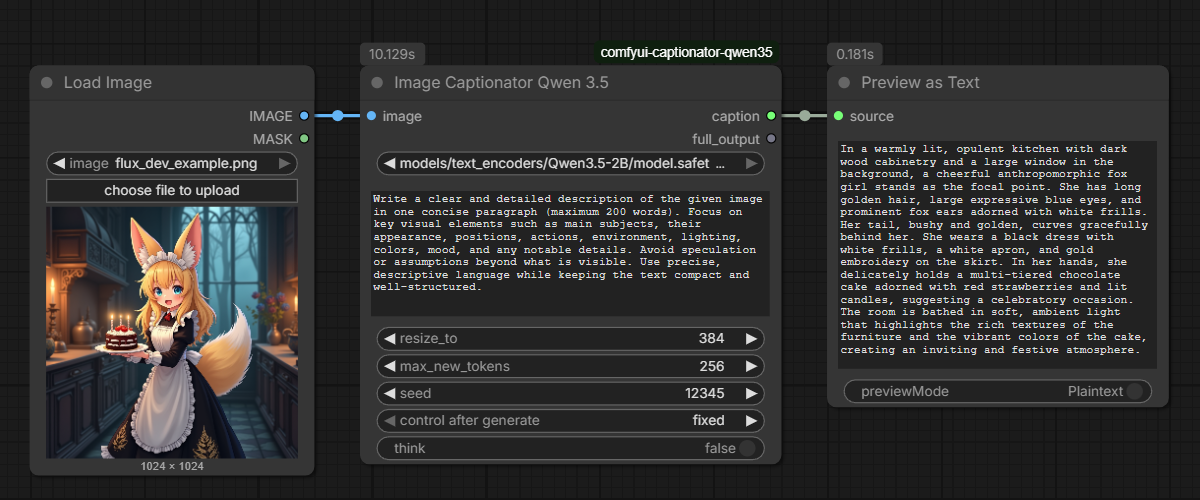Click the generated caption text output area
Image resolution: width=1200 pixels, height=500 pixels.
pyautogui.click(x=998, y=254)
